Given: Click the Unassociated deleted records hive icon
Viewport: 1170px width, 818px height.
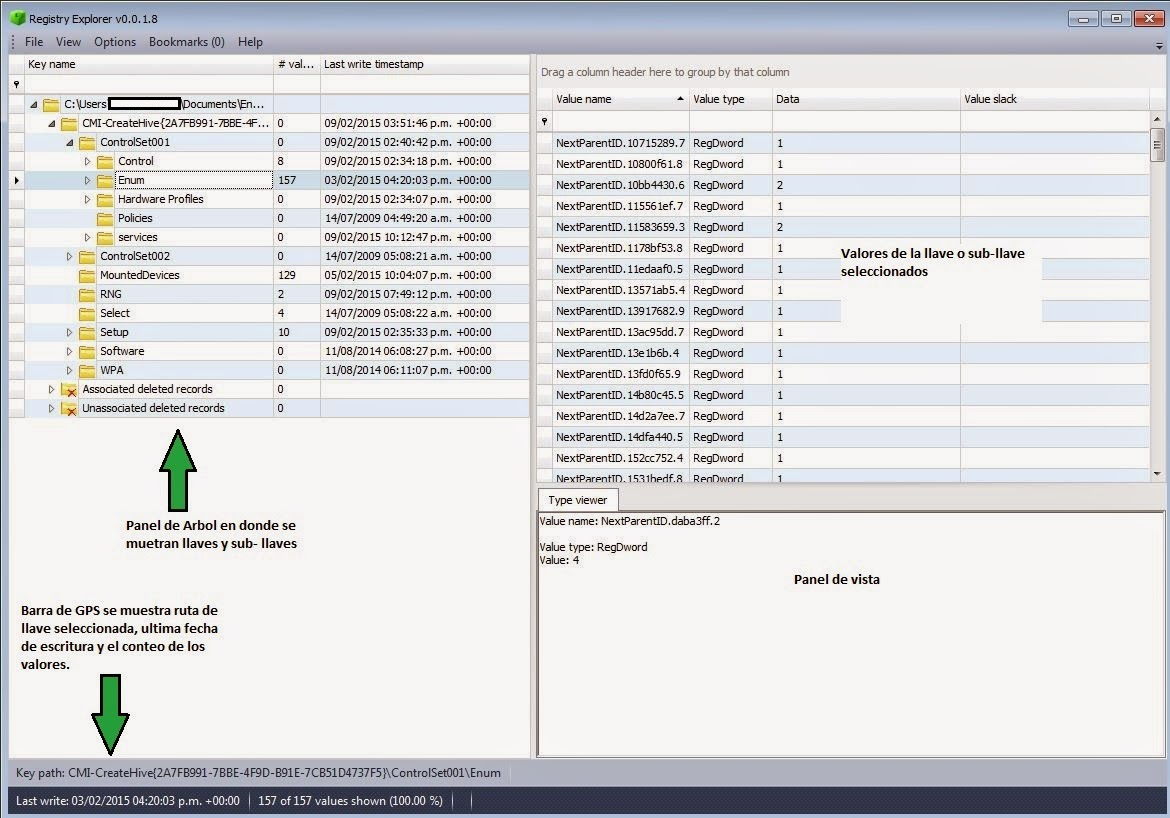Looking at the screenshot, I should tap(69, 408).
